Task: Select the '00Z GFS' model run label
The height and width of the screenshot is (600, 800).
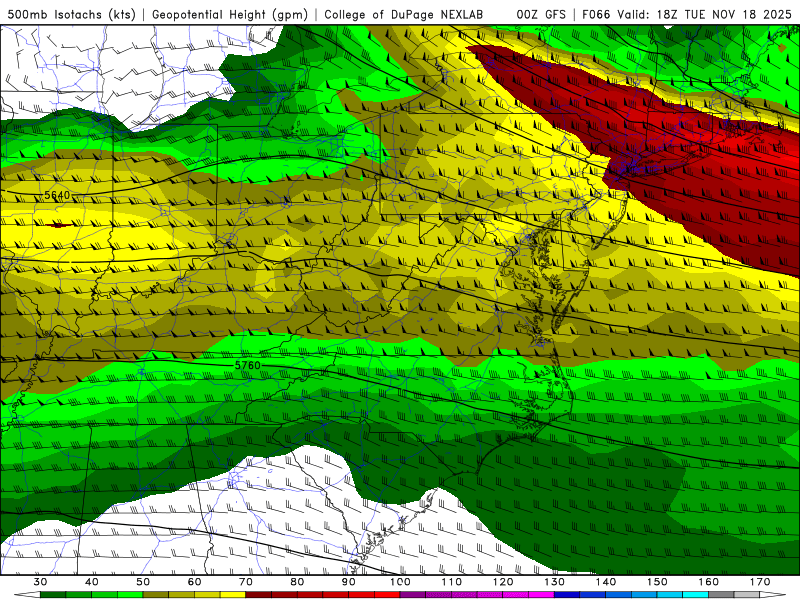Action: point(541,14)
